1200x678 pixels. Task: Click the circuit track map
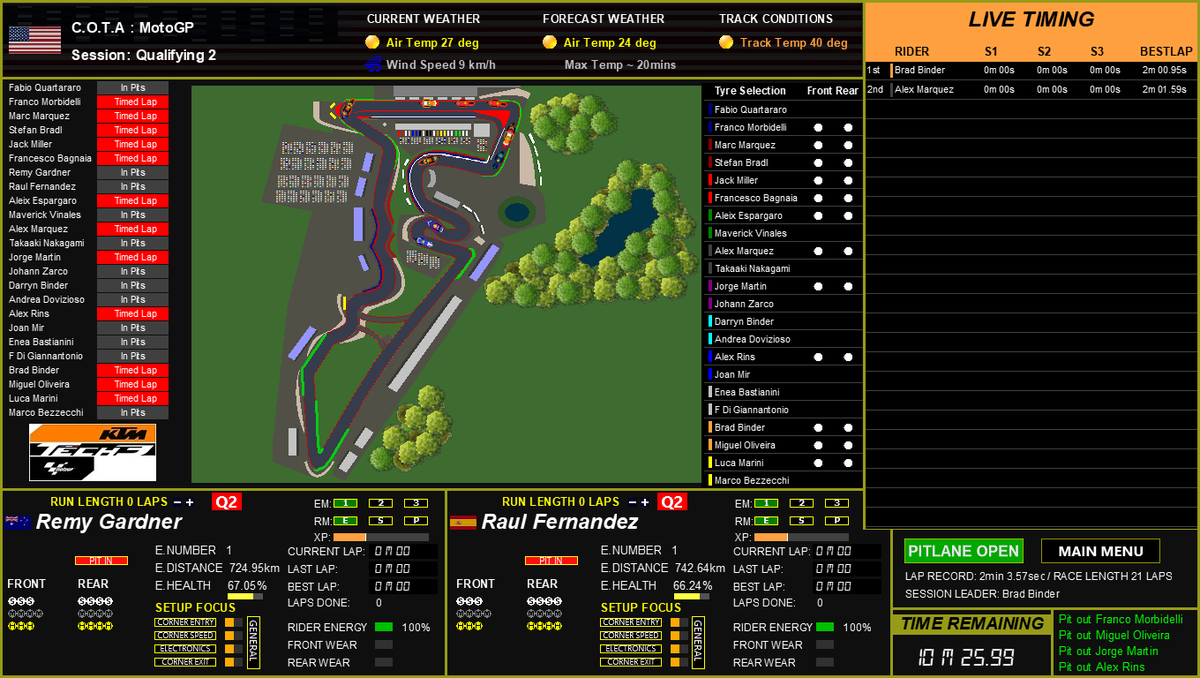[447, 284]
